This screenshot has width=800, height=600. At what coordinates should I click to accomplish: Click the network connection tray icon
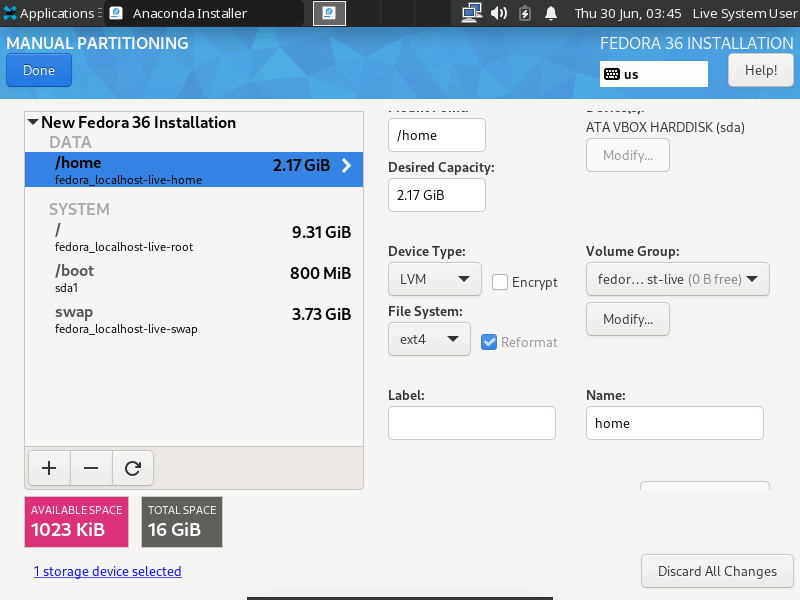pyautogui.click(x=471, y=14)
